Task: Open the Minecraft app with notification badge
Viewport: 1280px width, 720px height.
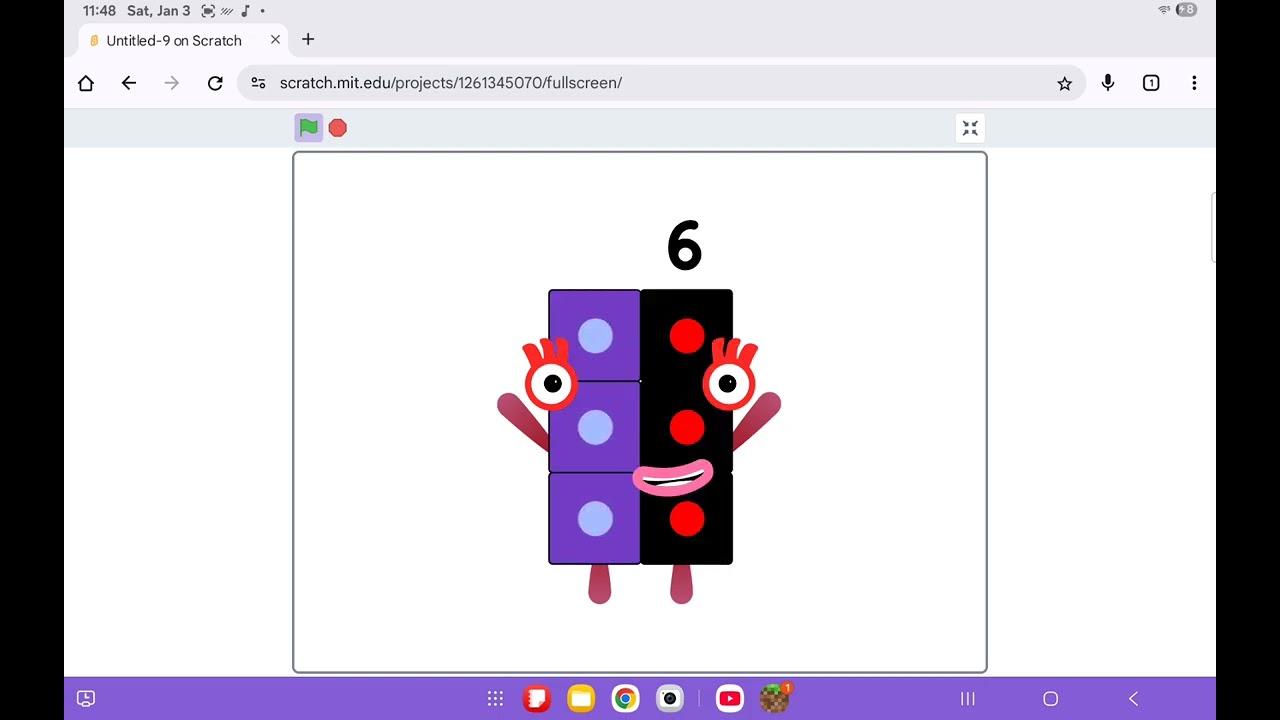Action: click(x=775, y=698)
